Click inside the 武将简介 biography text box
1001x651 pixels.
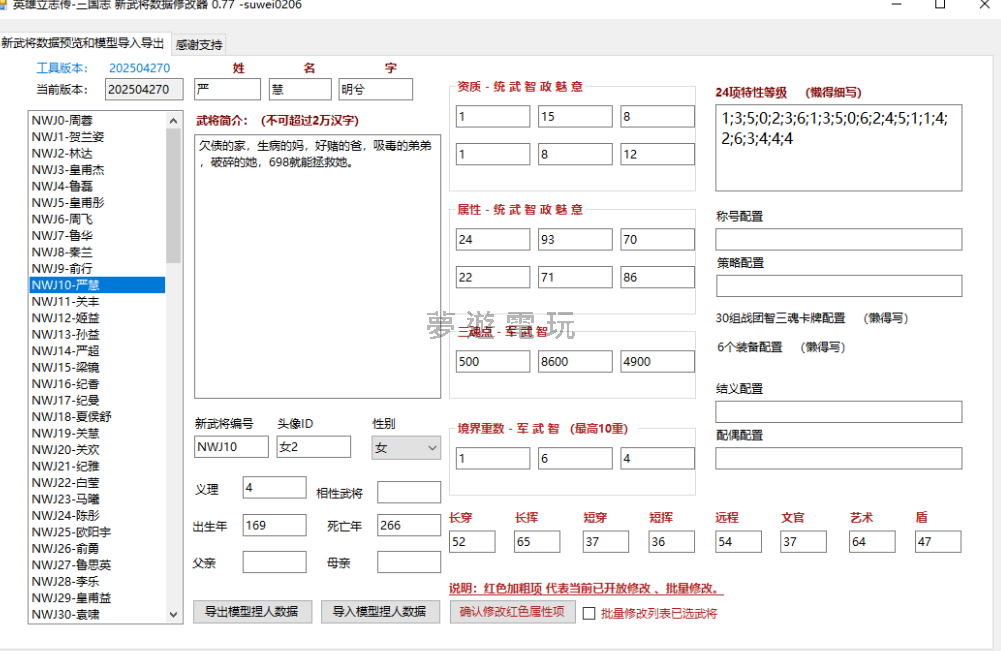click(x=317, y=265)
